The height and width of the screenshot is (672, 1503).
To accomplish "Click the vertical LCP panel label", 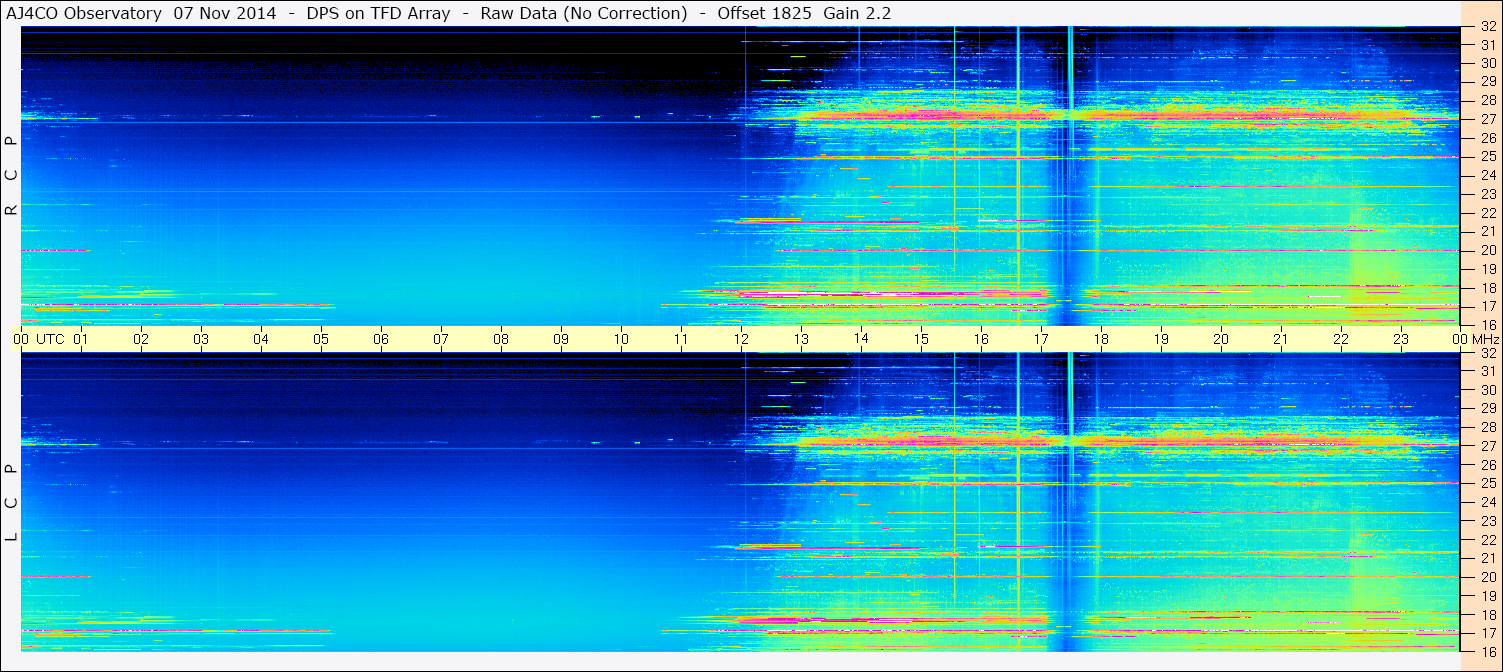I will pos(11,503).
